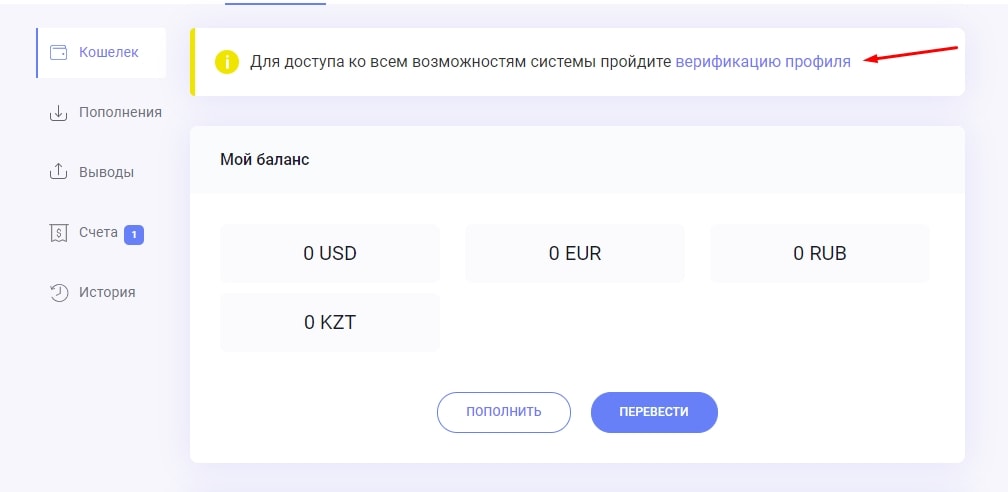Click the blue notification badge on Счета

coord(134,235)
